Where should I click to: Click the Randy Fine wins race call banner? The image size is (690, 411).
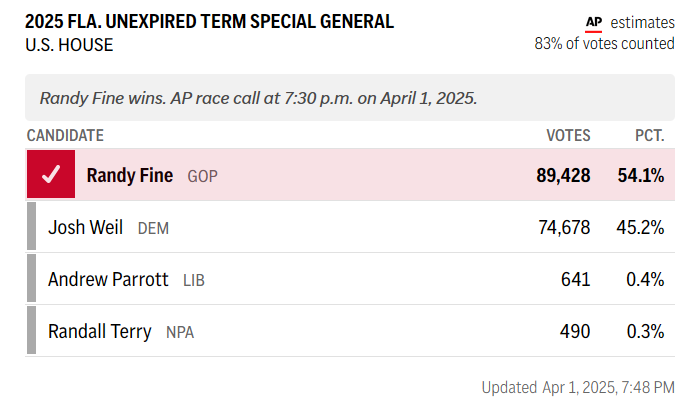[350, 98]
